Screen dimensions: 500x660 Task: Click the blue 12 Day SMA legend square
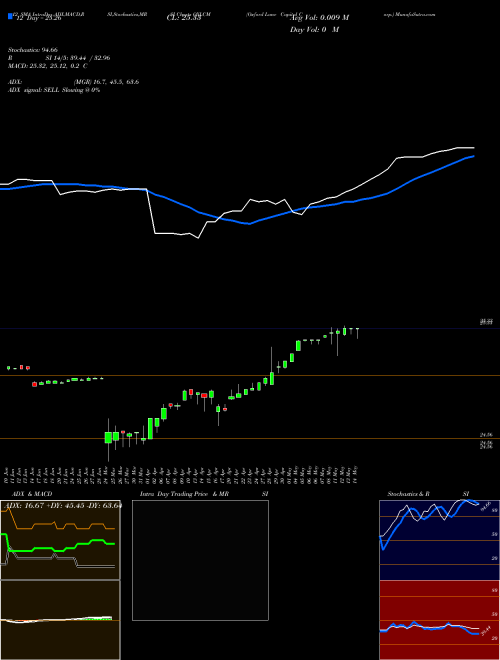10,17
